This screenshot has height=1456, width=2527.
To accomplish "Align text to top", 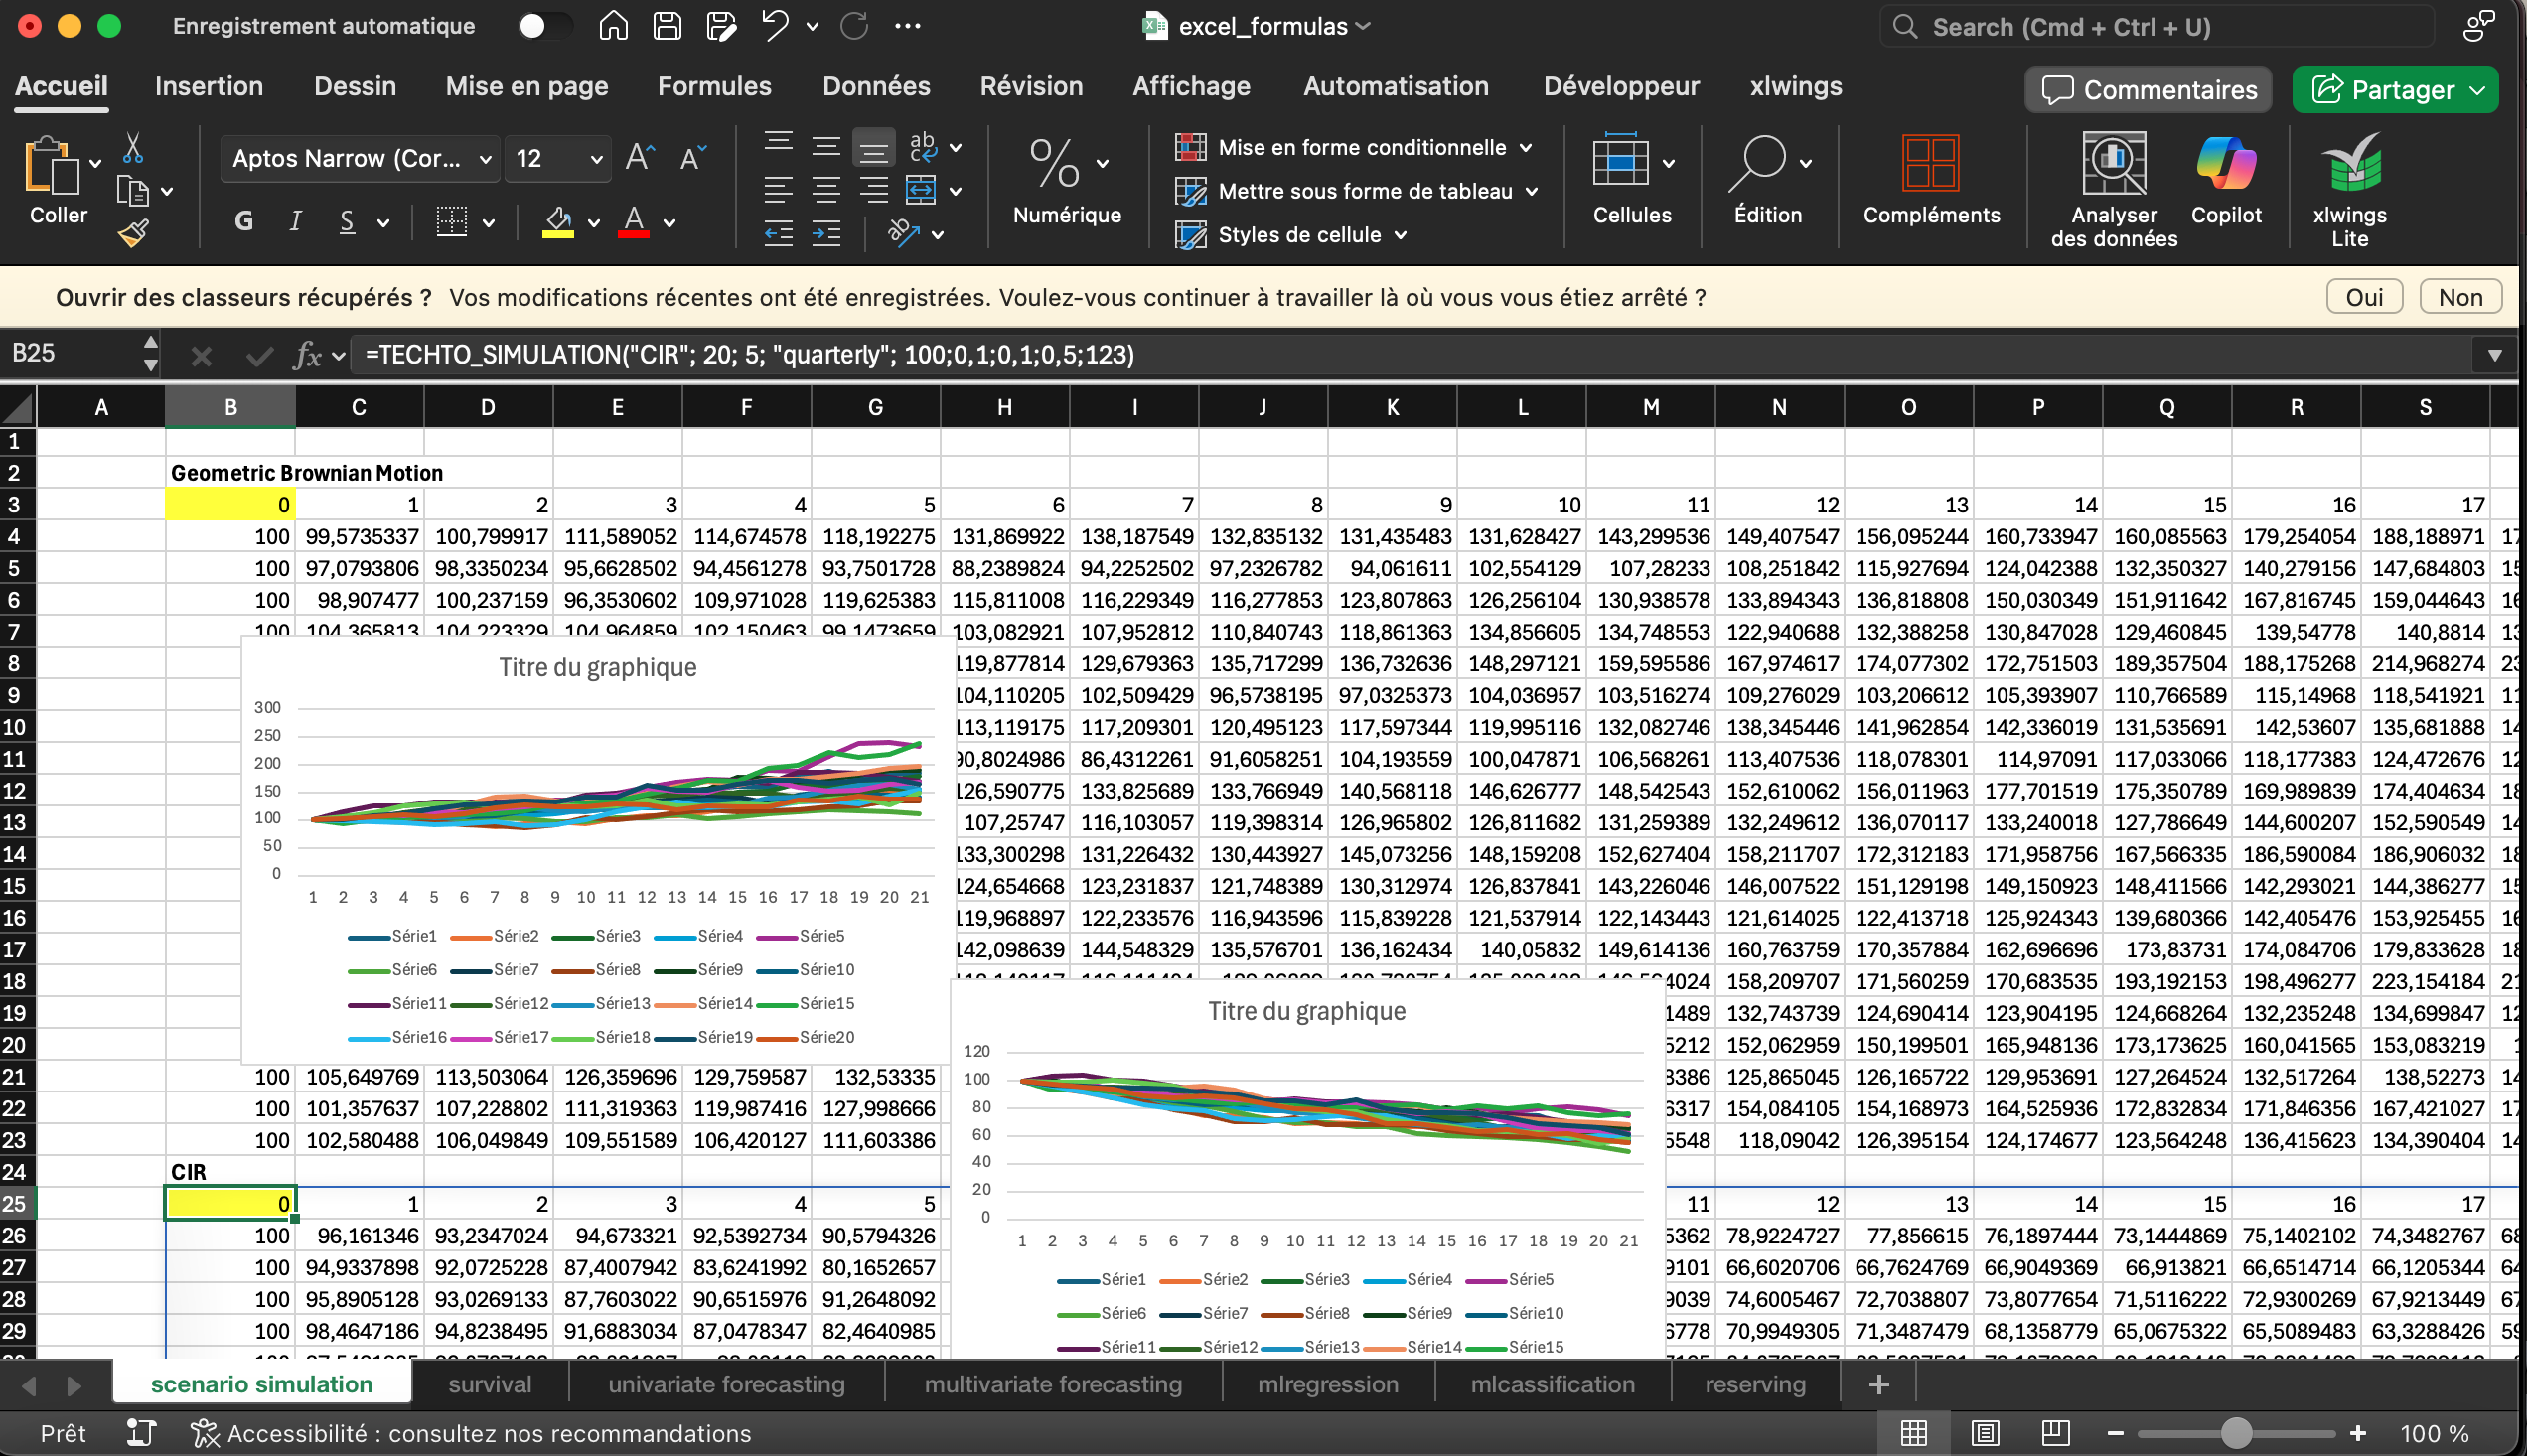I will pos(778,145).
